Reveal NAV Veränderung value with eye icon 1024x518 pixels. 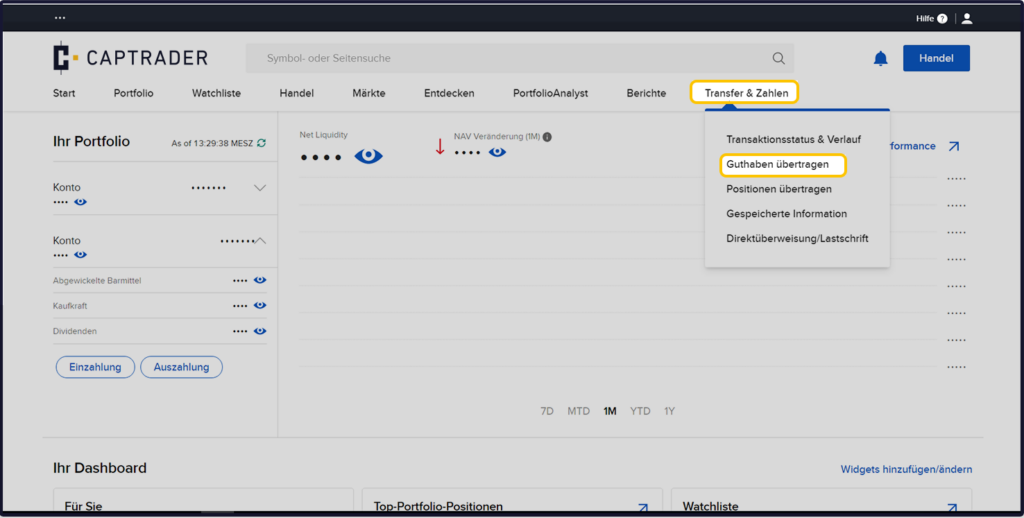coord(497,152)
